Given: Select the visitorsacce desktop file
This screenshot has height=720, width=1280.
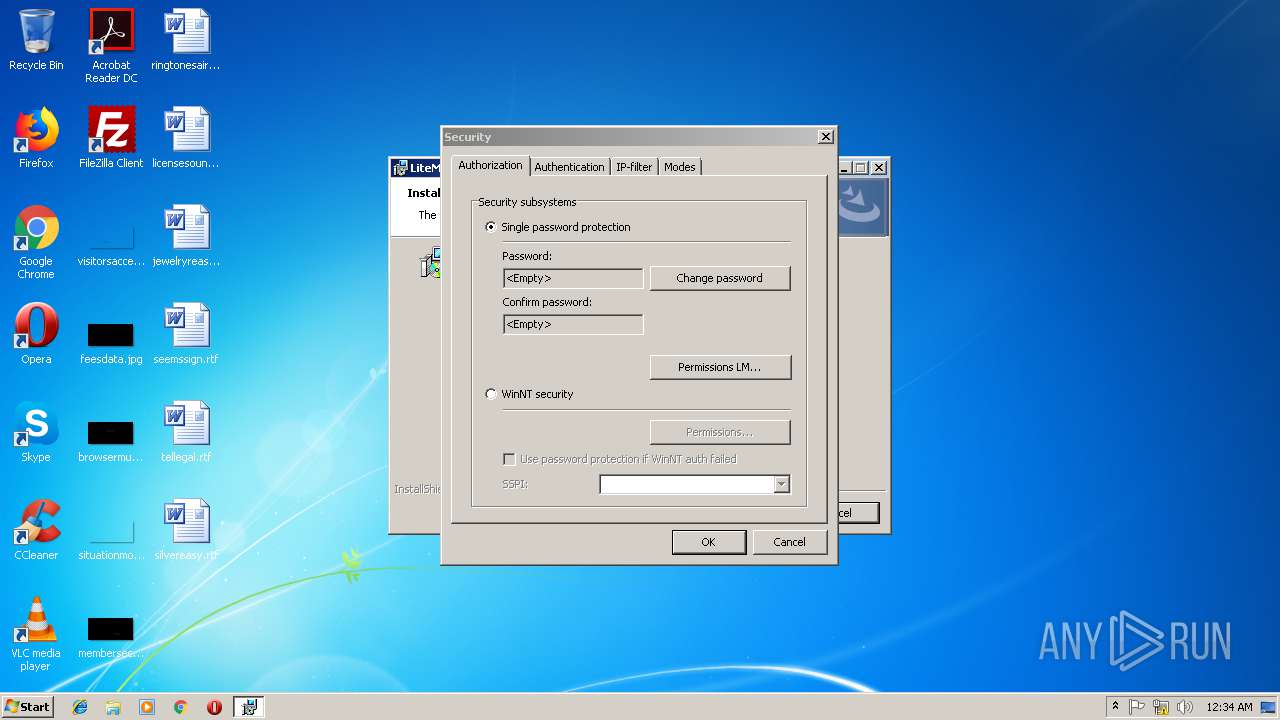Looking at the screenshot, I should coord(111,242).
